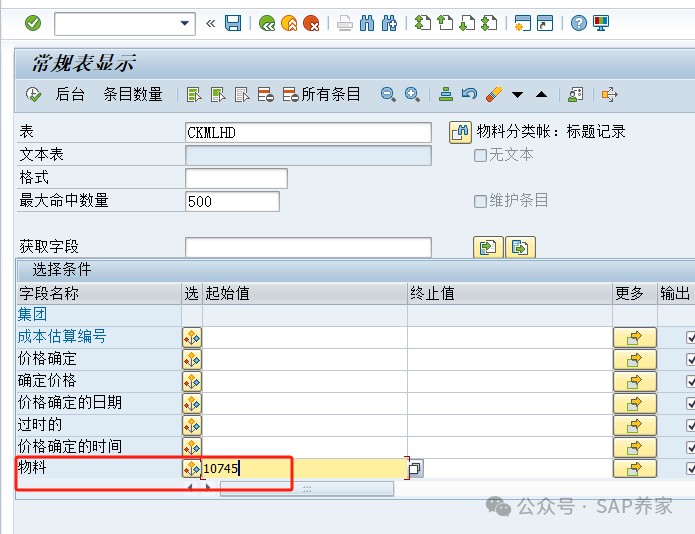Open selection options for 确定价格 row
The height and width of the screenshot is (534, 695).
192,382
